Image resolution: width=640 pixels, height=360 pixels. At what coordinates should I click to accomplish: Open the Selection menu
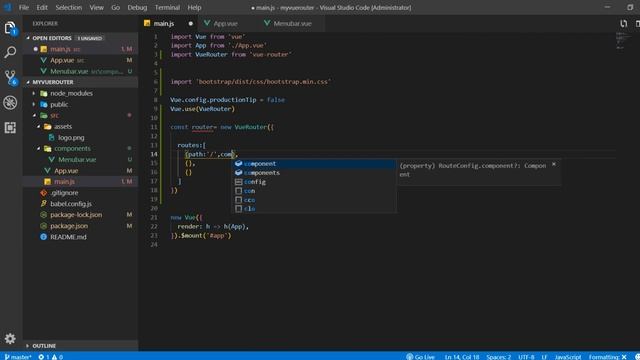(x=69, y=7)
